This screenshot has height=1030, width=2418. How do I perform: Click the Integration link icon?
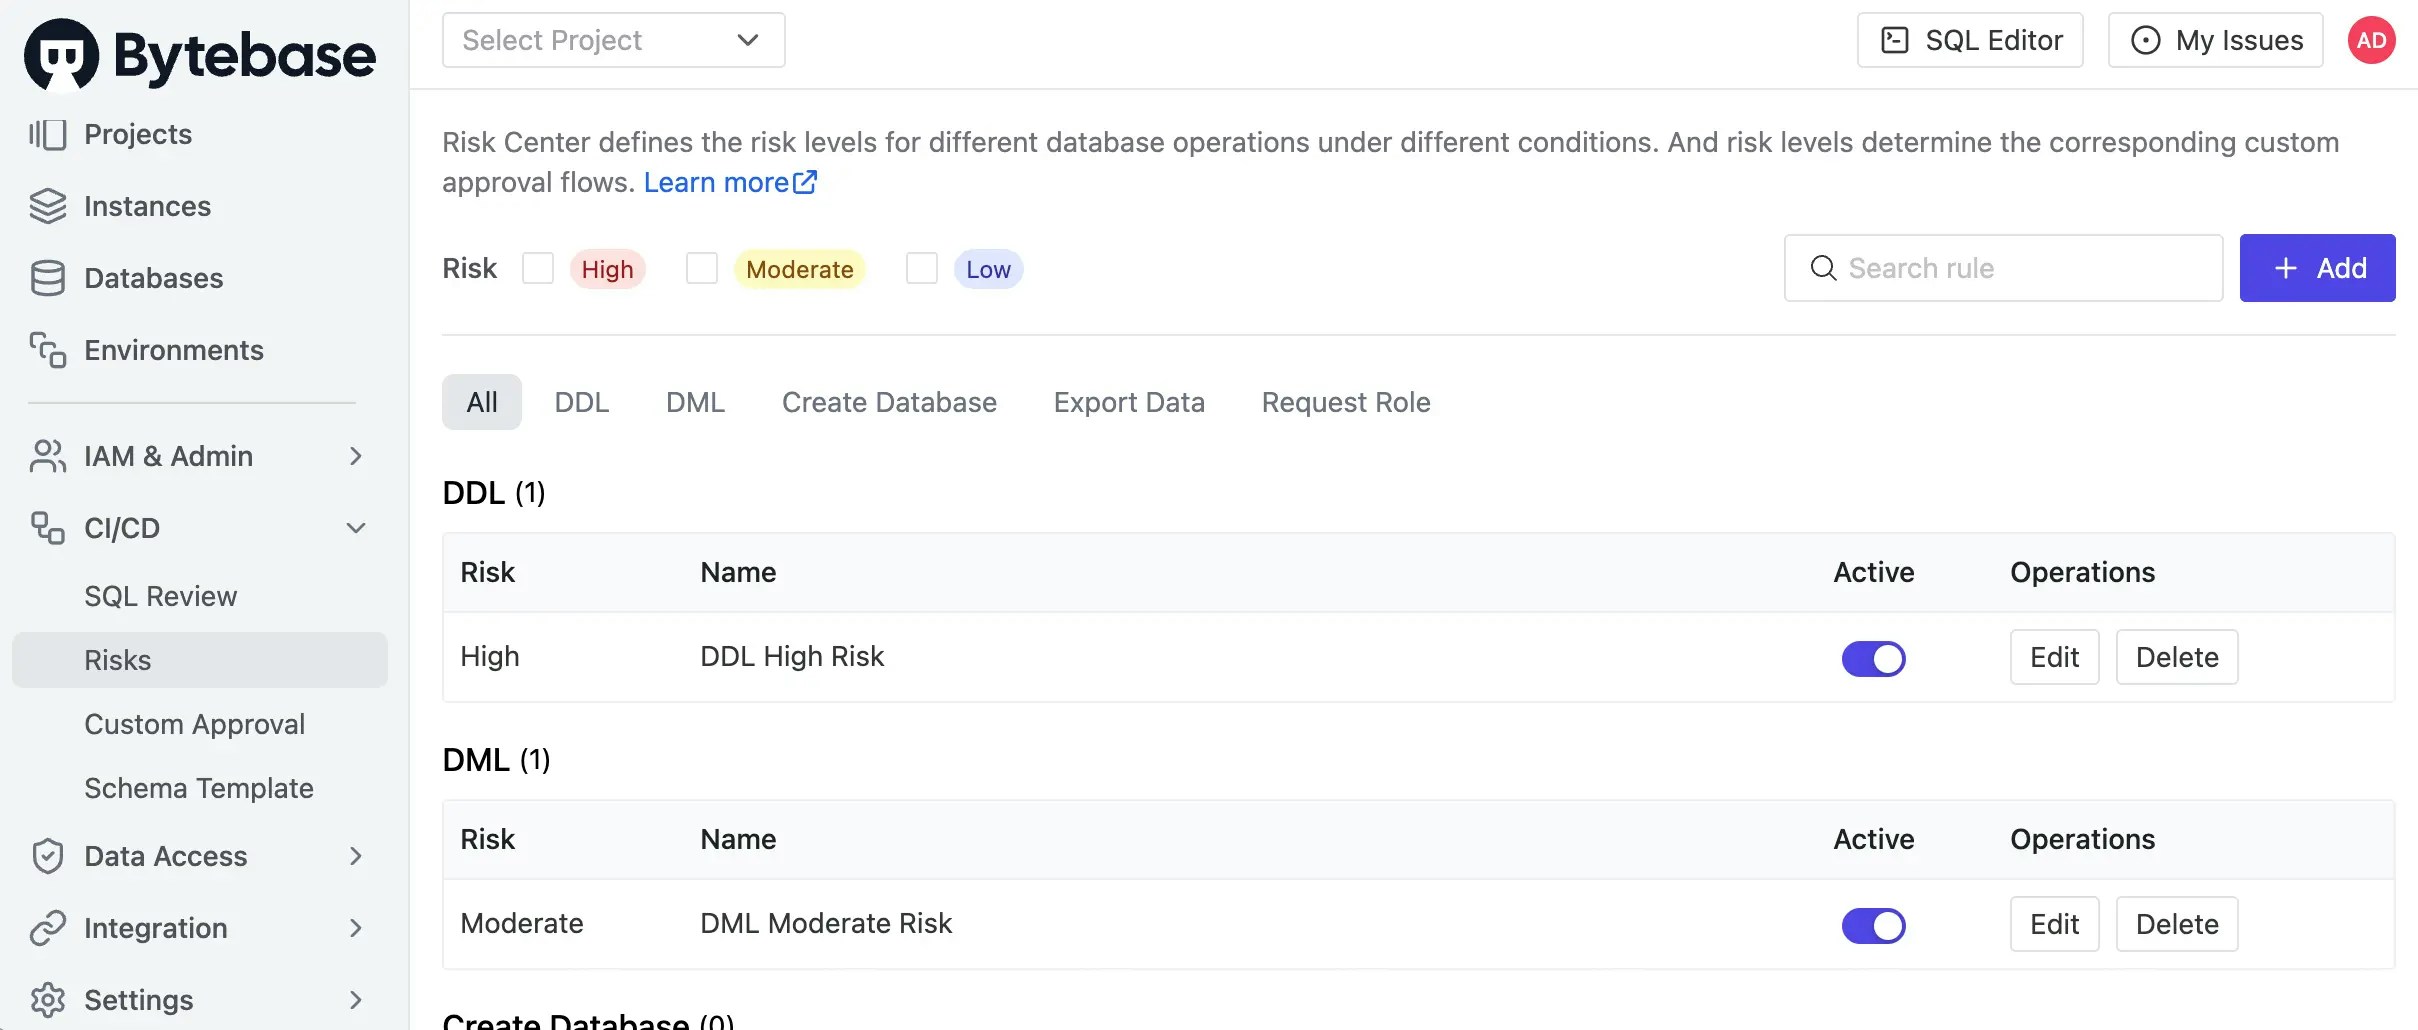click(x=47, y=928)
